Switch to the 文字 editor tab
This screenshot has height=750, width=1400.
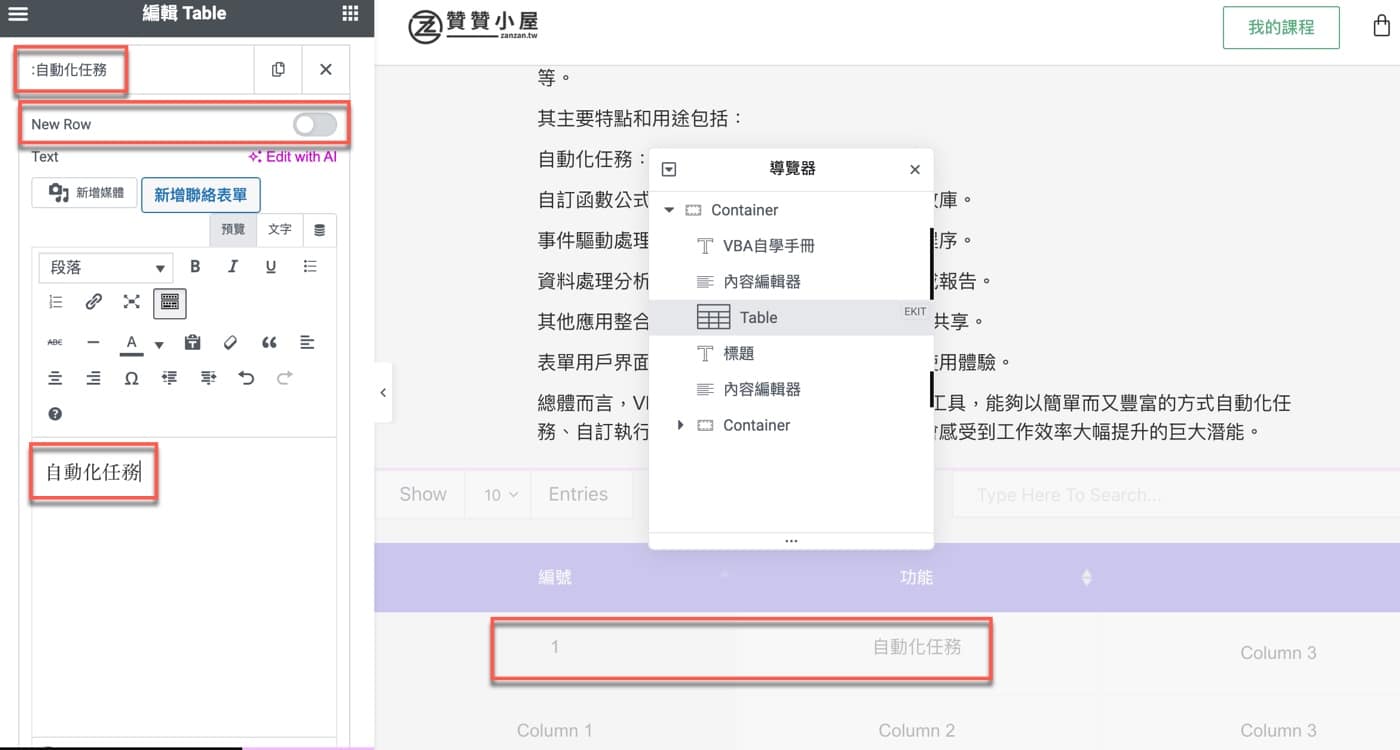click(280, 229)
